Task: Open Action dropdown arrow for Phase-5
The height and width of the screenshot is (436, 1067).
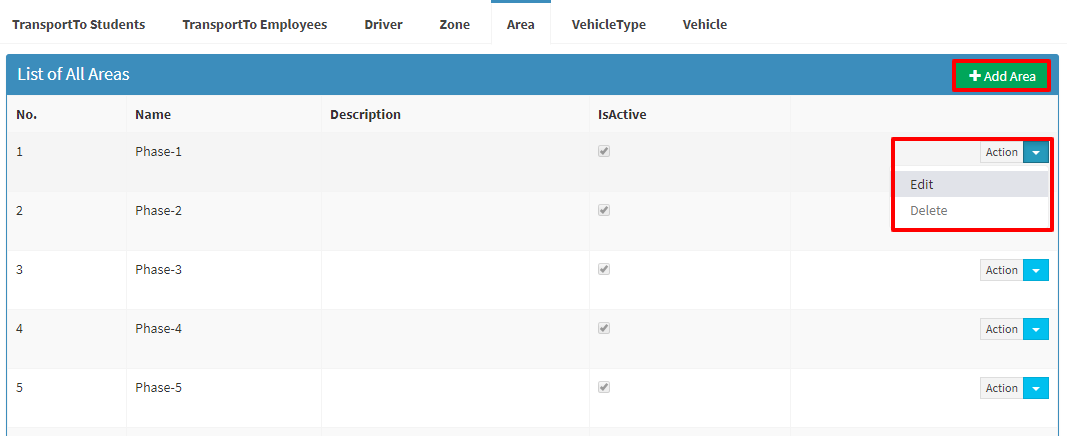Action: [x=1036, y=388]
